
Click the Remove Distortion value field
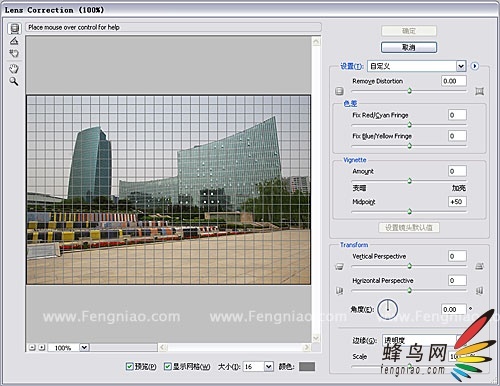click(x=454, y=81)
